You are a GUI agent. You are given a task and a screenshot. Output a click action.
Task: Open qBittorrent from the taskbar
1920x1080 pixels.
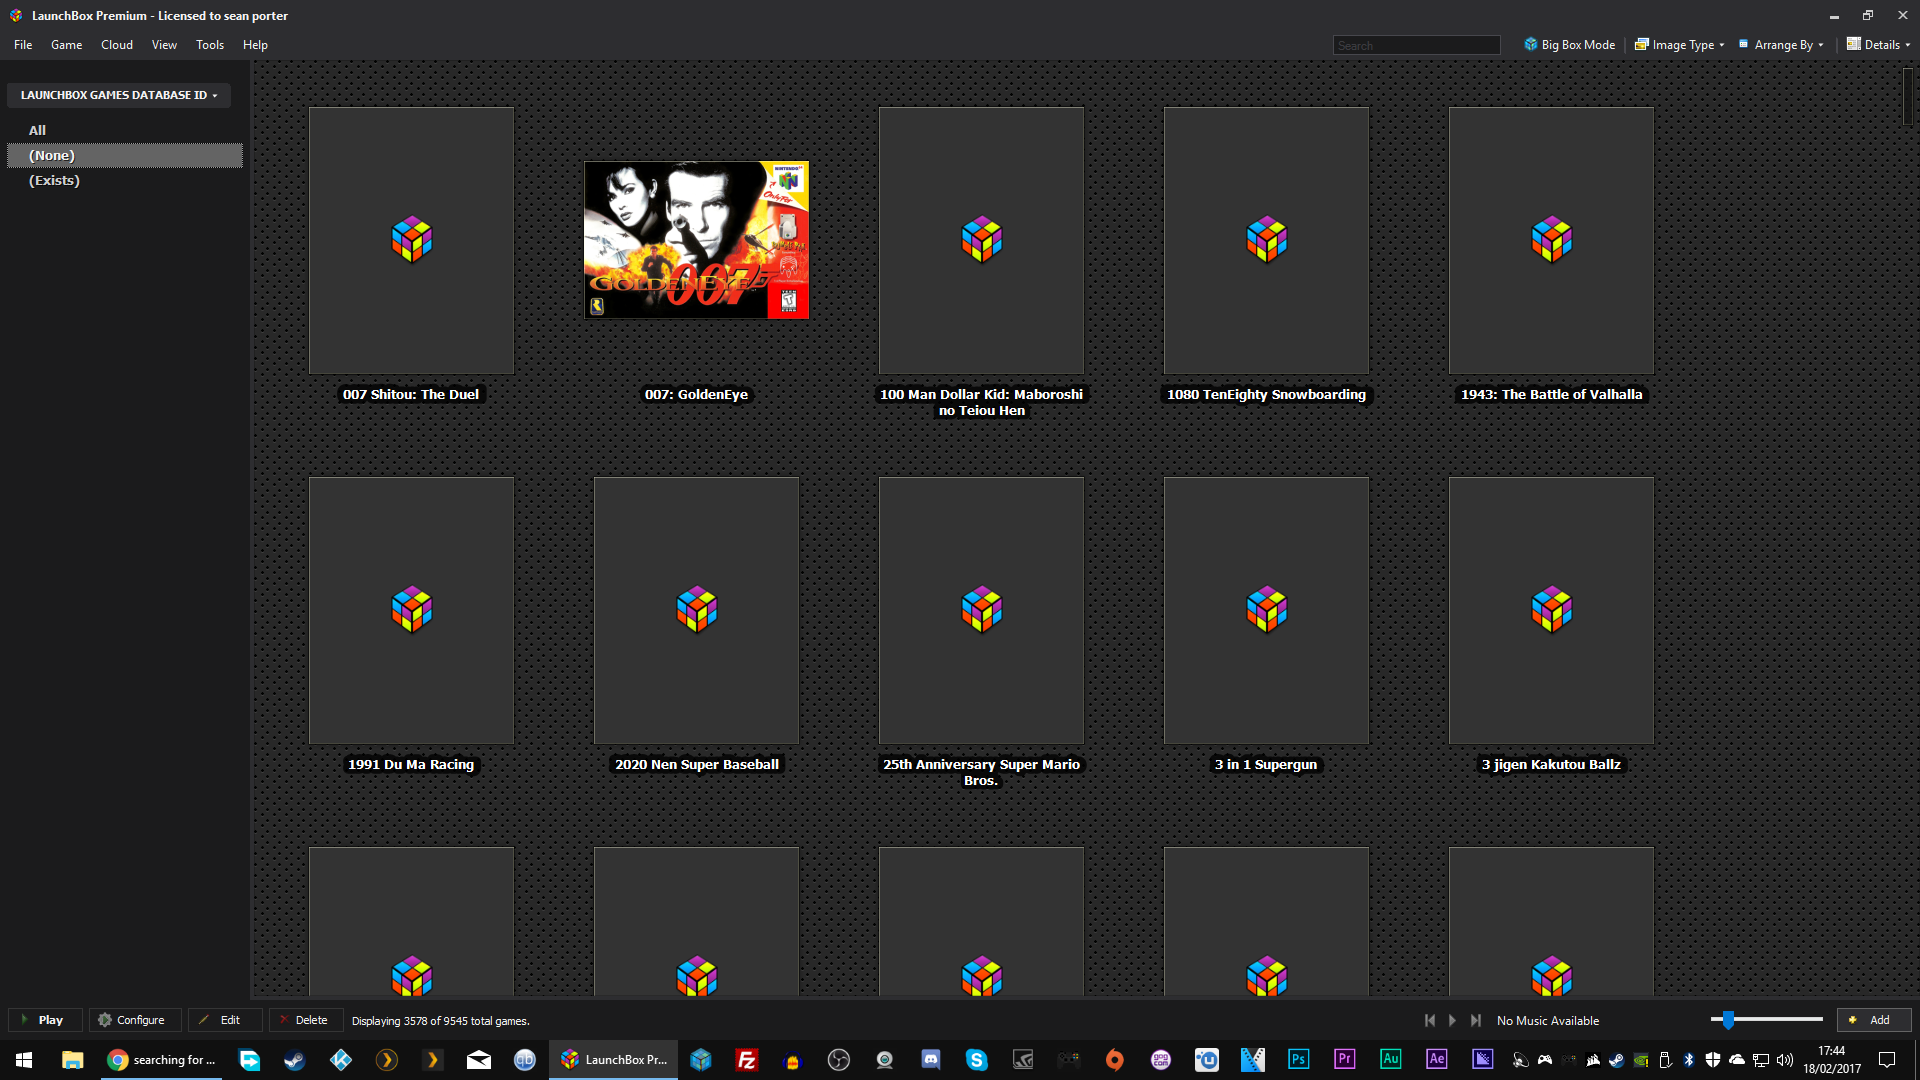(x=525, y=1060)
